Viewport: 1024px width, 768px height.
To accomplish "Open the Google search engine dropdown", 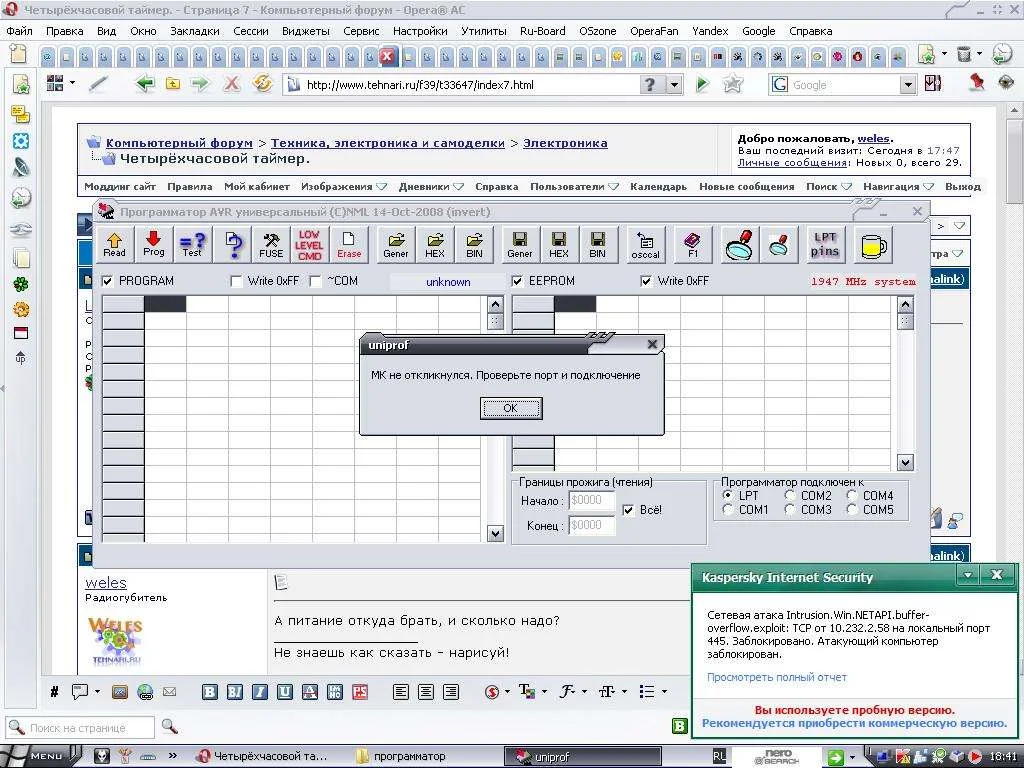I will (x=908, y=85).
